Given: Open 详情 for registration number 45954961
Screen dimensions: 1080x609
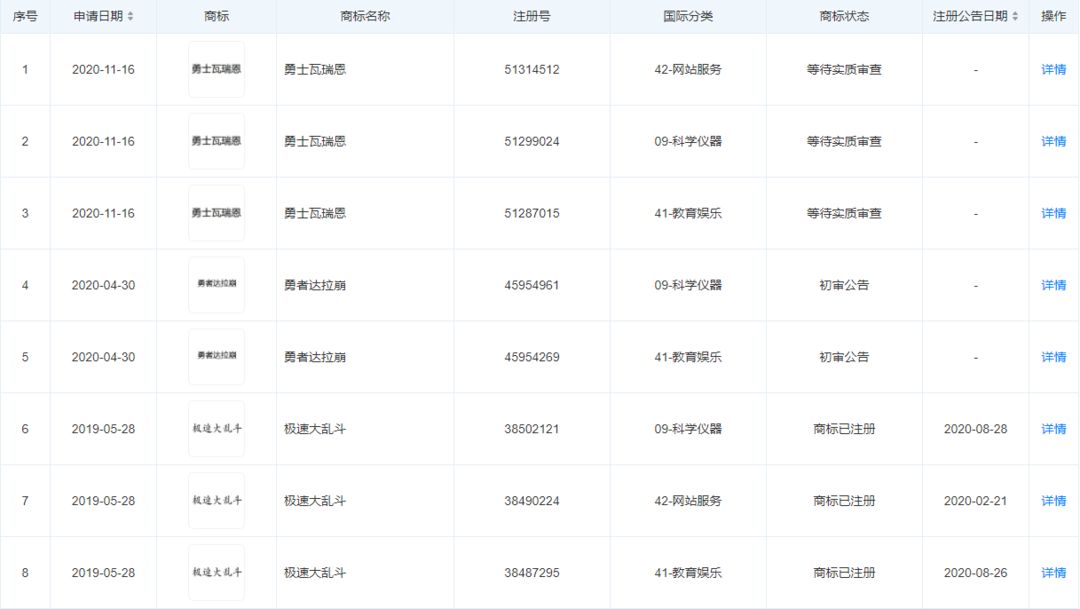Looking at the screenshot, I should pos(1053,285).
